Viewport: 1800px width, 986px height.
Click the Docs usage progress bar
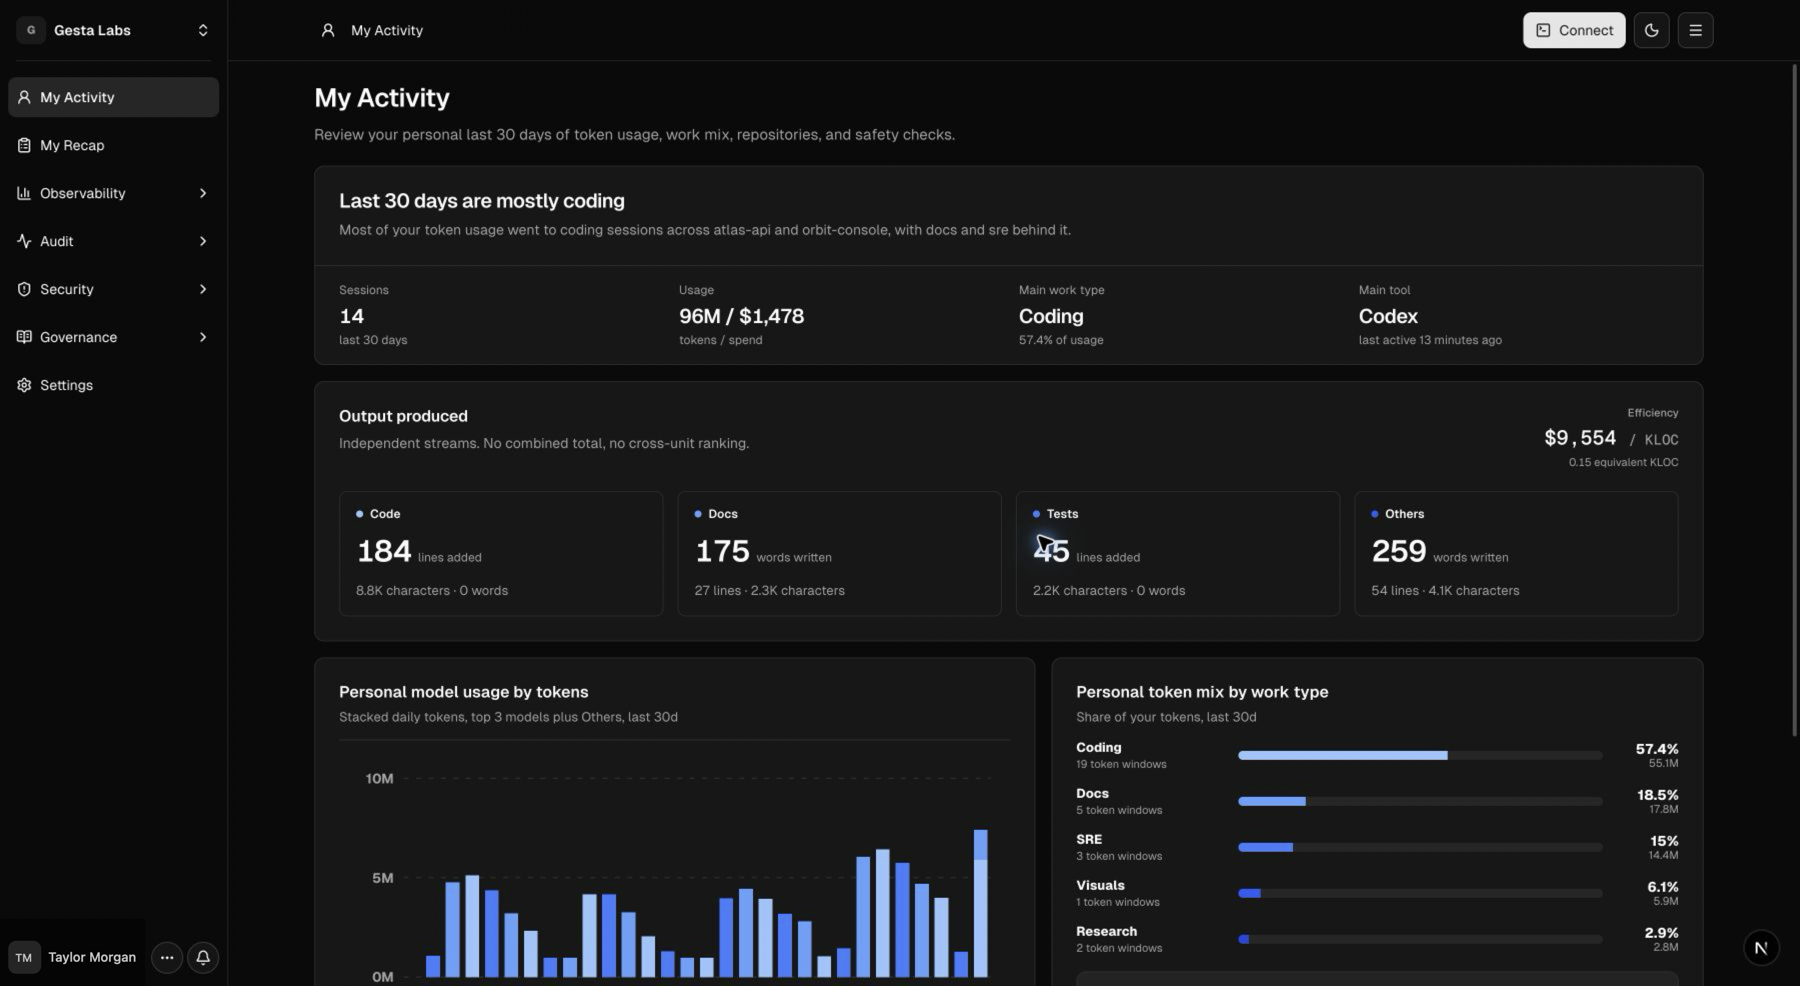click(1420, 801)
